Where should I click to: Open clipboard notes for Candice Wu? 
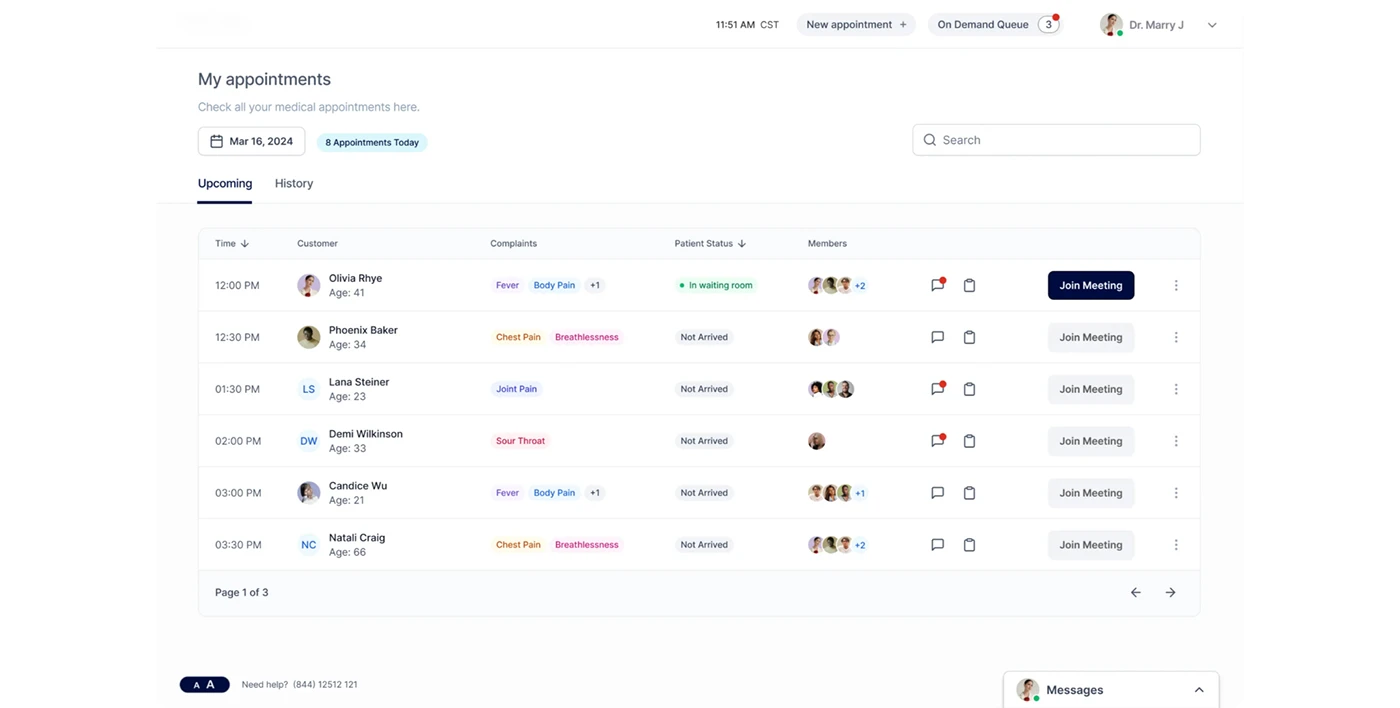pyautogui.click(x=969, y=493)
